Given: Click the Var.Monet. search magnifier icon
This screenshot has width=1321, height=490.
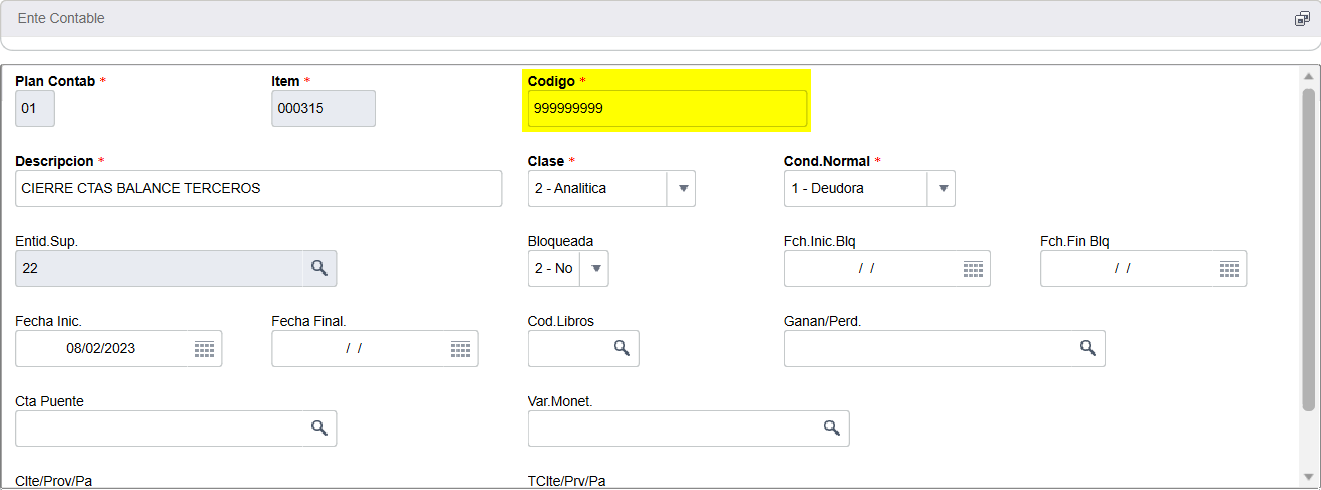Looking at the screenshot, I should click(x=831, y=428).
